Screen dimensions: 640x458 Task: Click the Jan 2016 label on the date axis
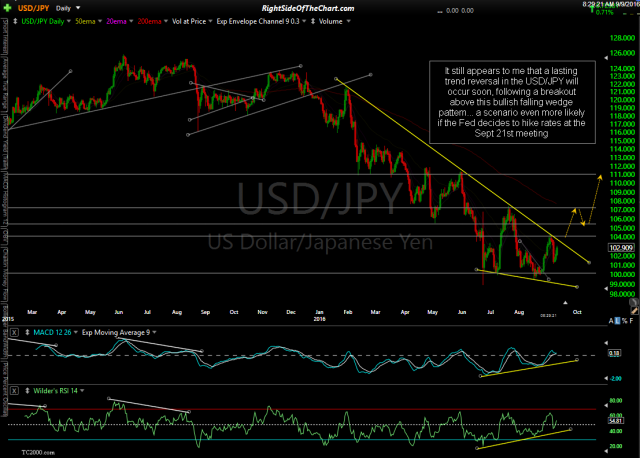pos(320,315)
